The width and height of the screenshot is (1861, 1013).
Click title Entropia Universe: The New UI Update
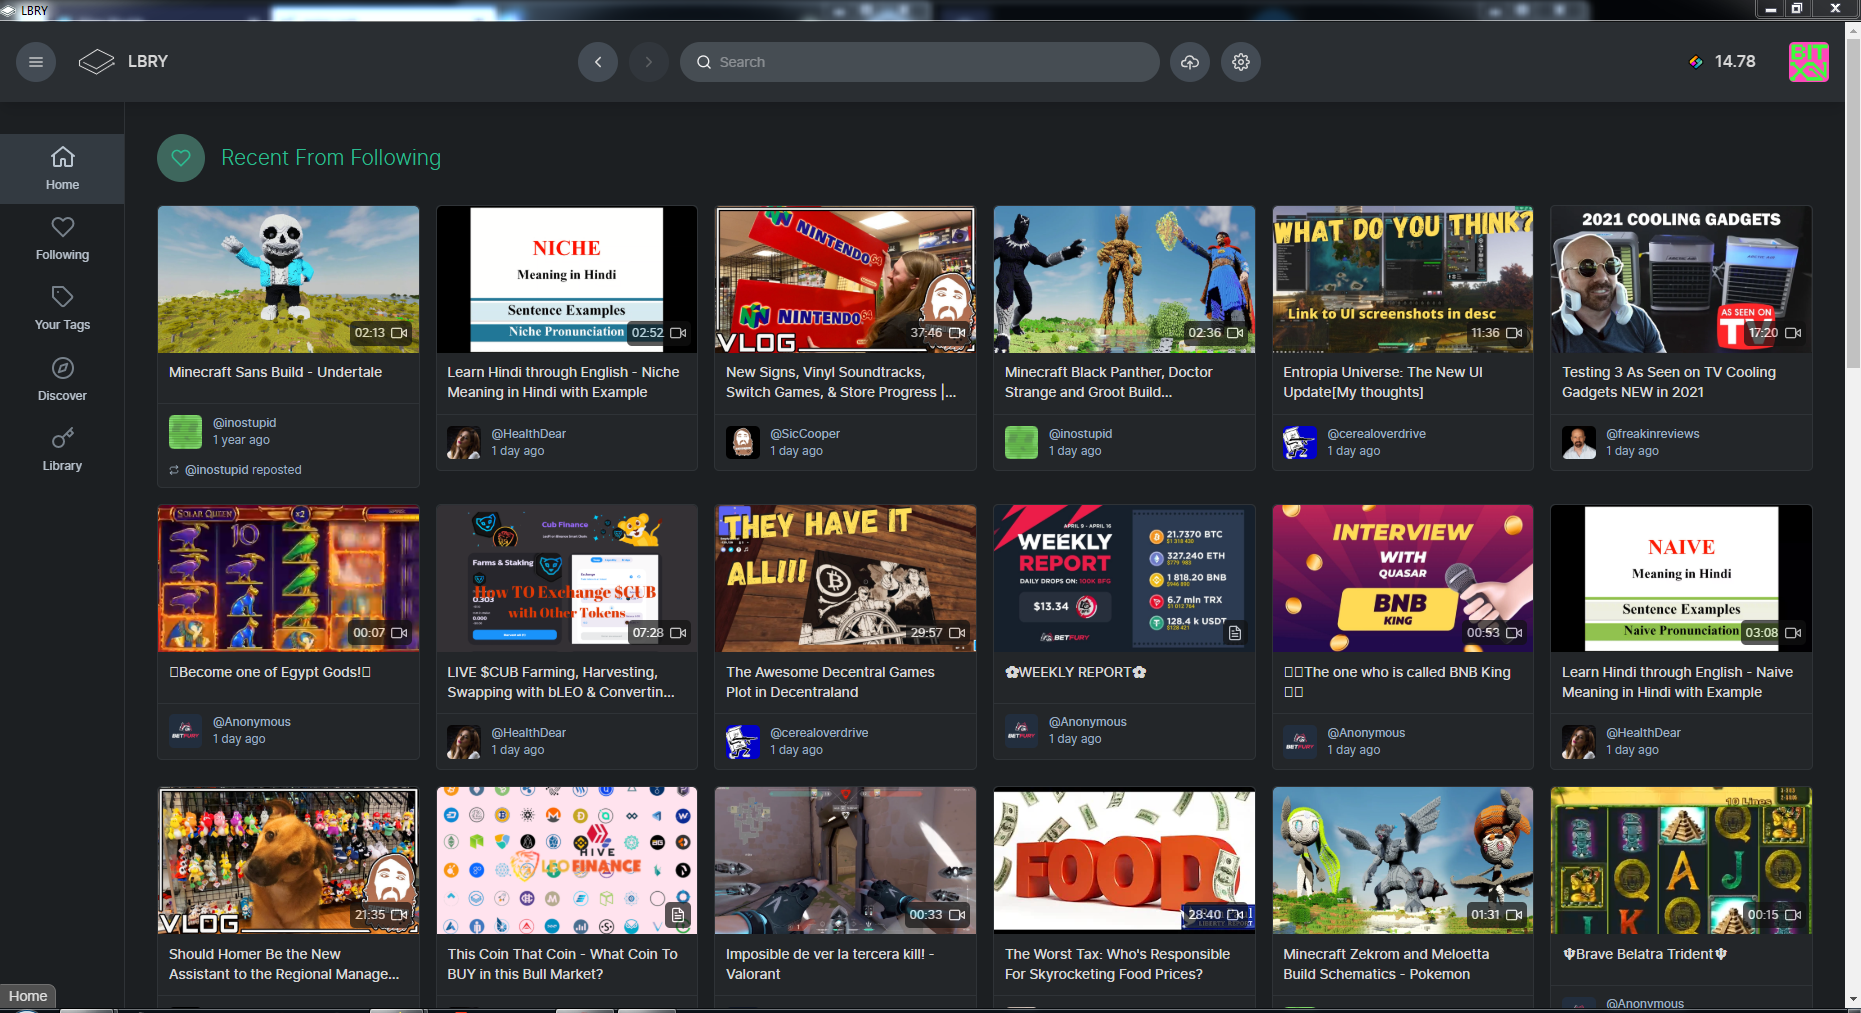(1383, 382)
